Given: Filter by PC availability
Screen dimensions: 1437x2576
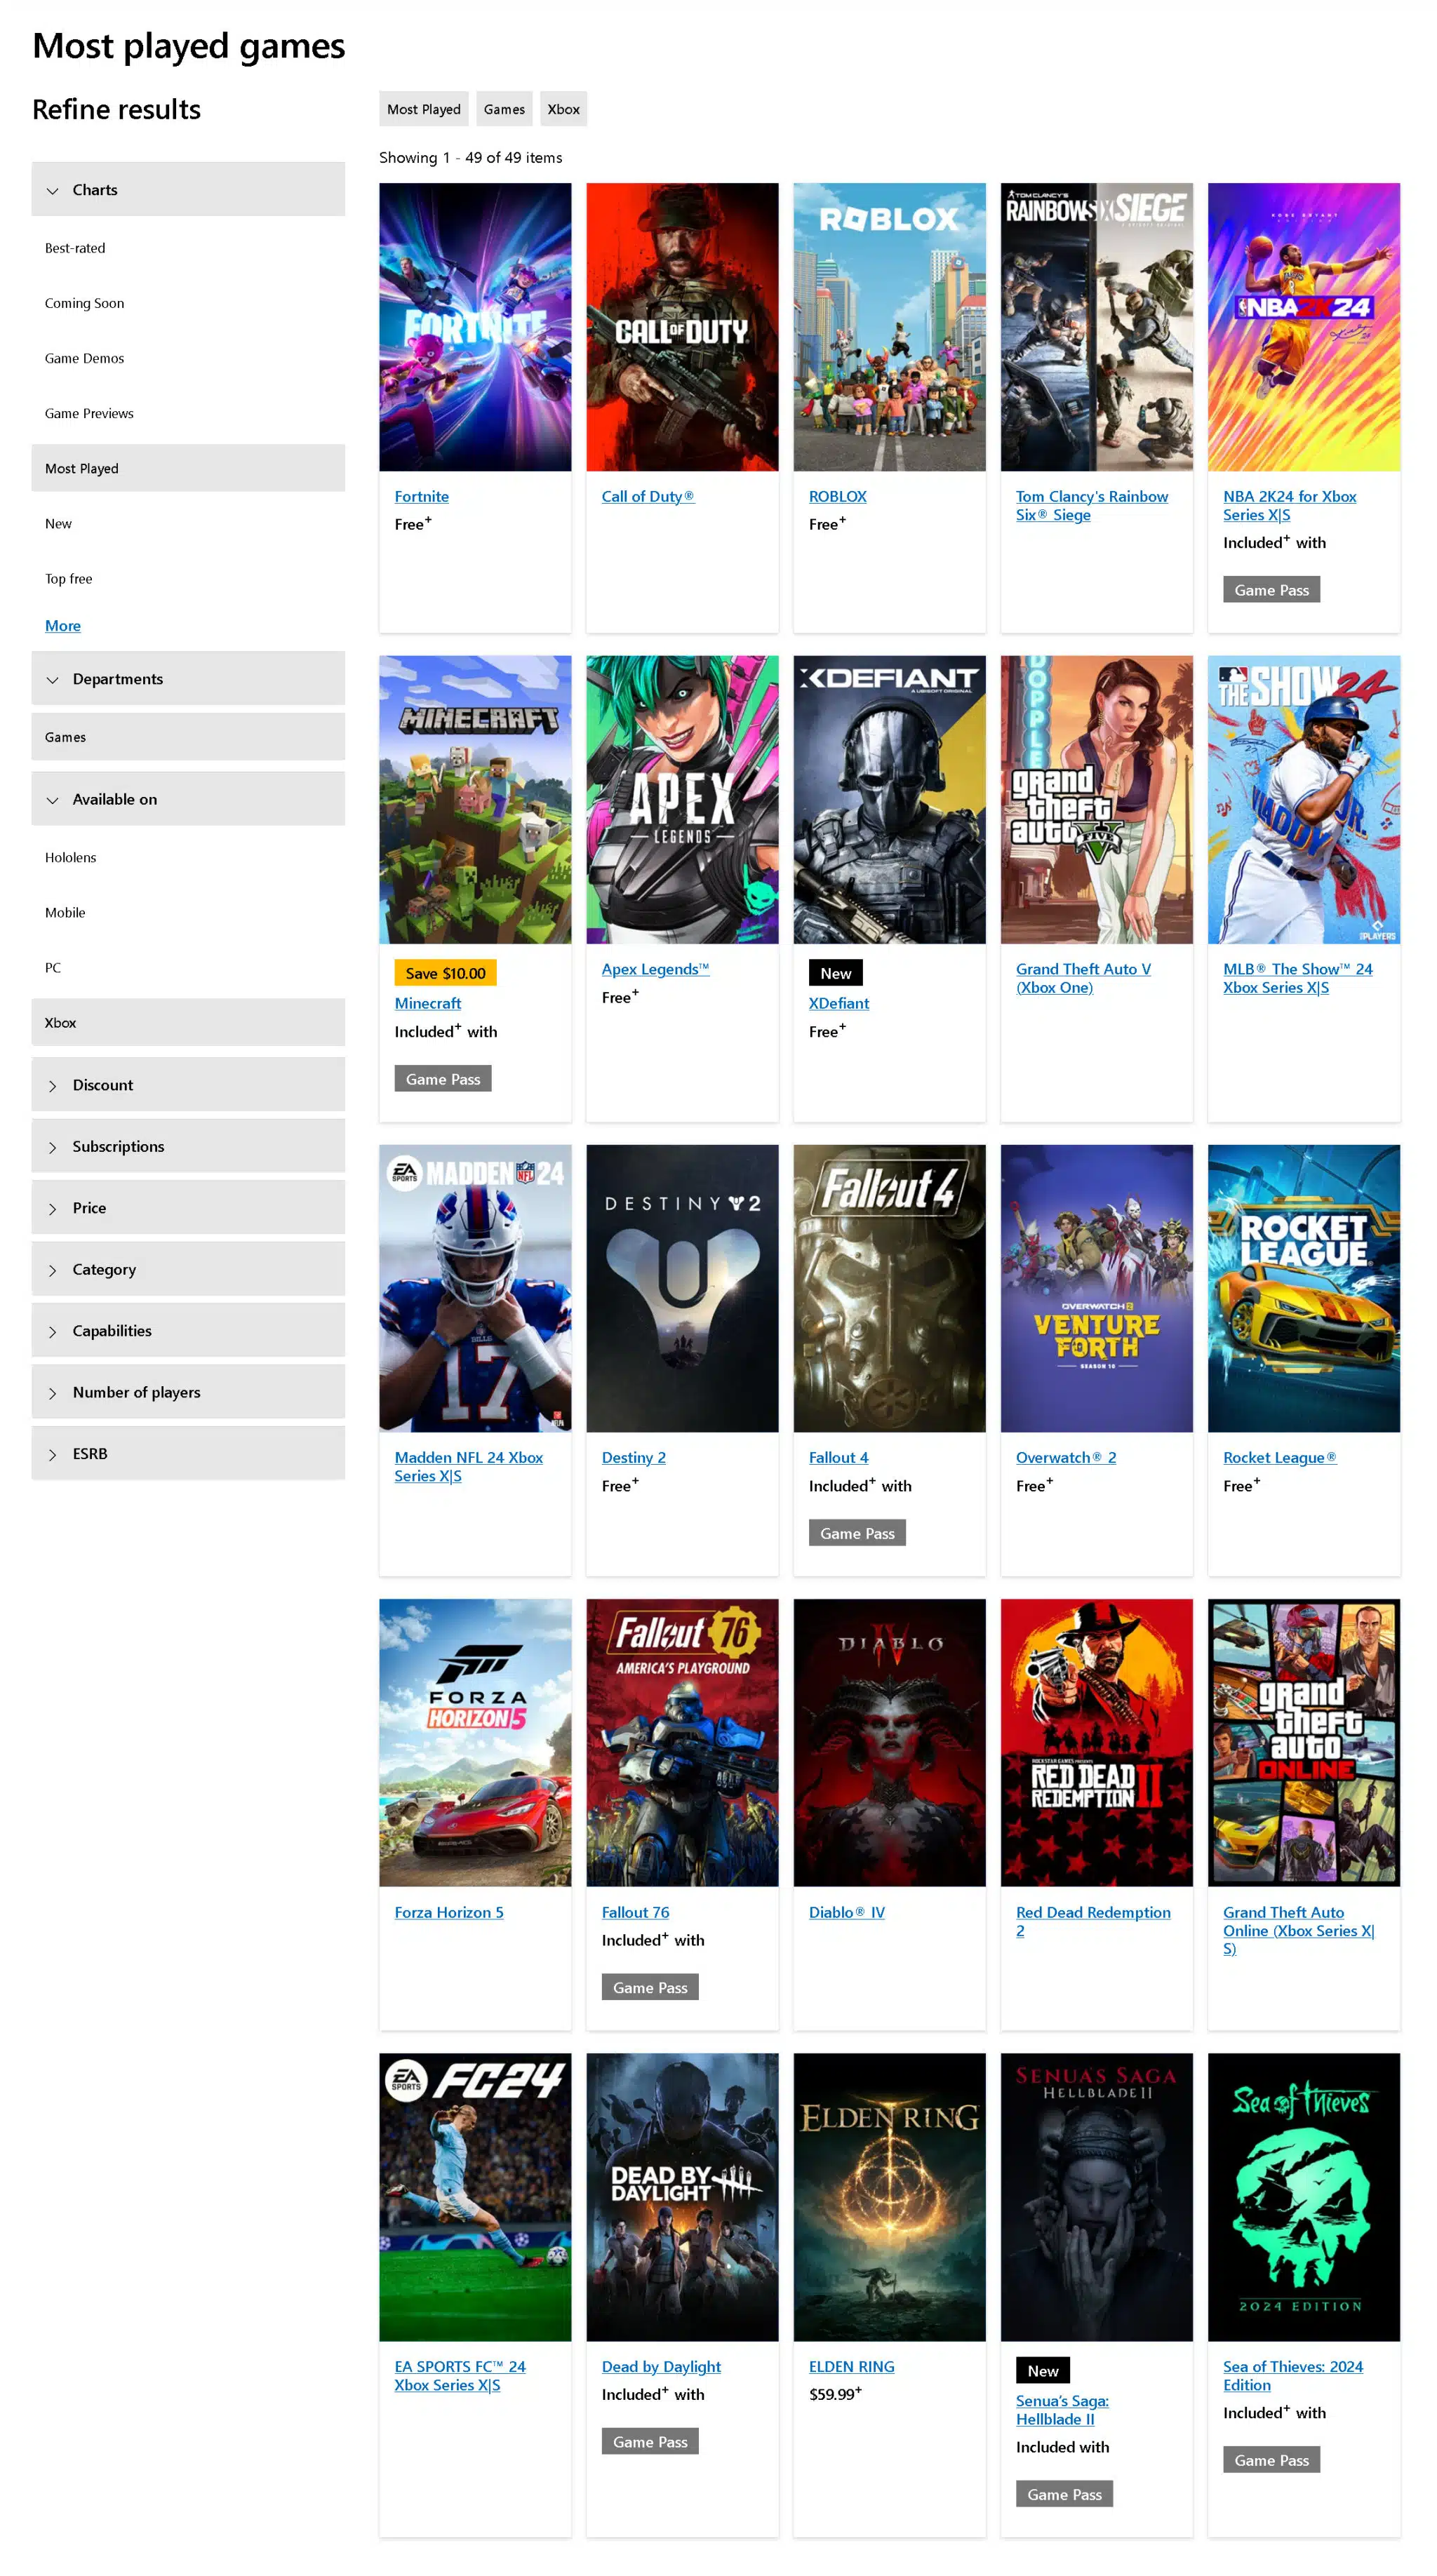Looking at the screenshot, I should point(188,967).
